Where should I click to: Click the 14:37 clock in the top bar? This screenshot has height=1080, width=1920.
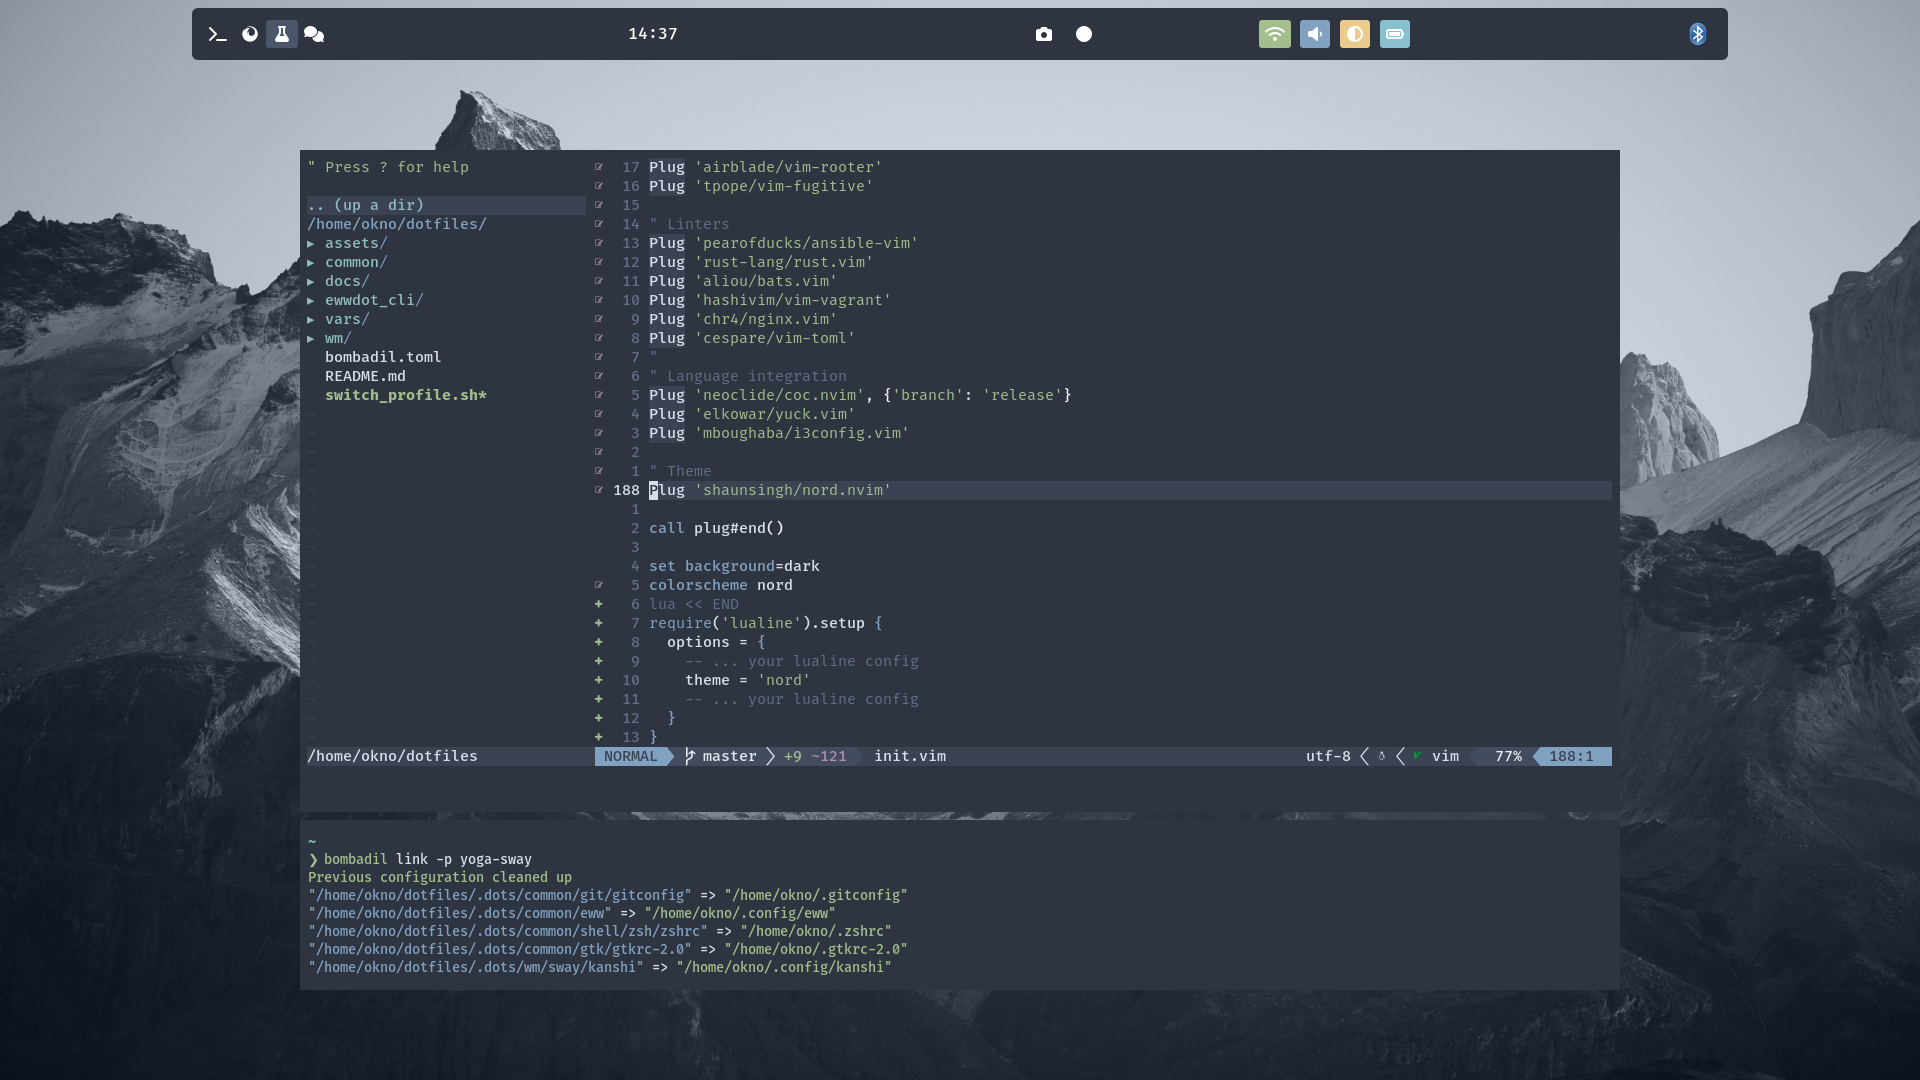coord(653,34)
